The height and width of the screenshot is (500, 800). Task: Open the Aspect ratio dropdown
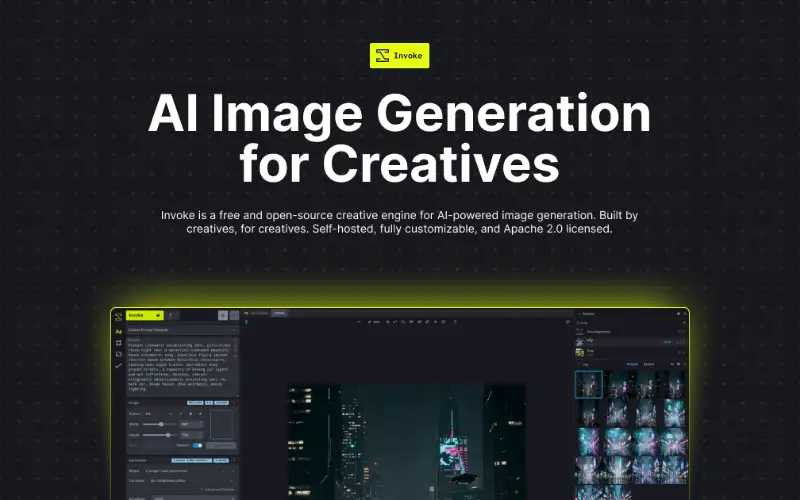click(x=159, y=414)
